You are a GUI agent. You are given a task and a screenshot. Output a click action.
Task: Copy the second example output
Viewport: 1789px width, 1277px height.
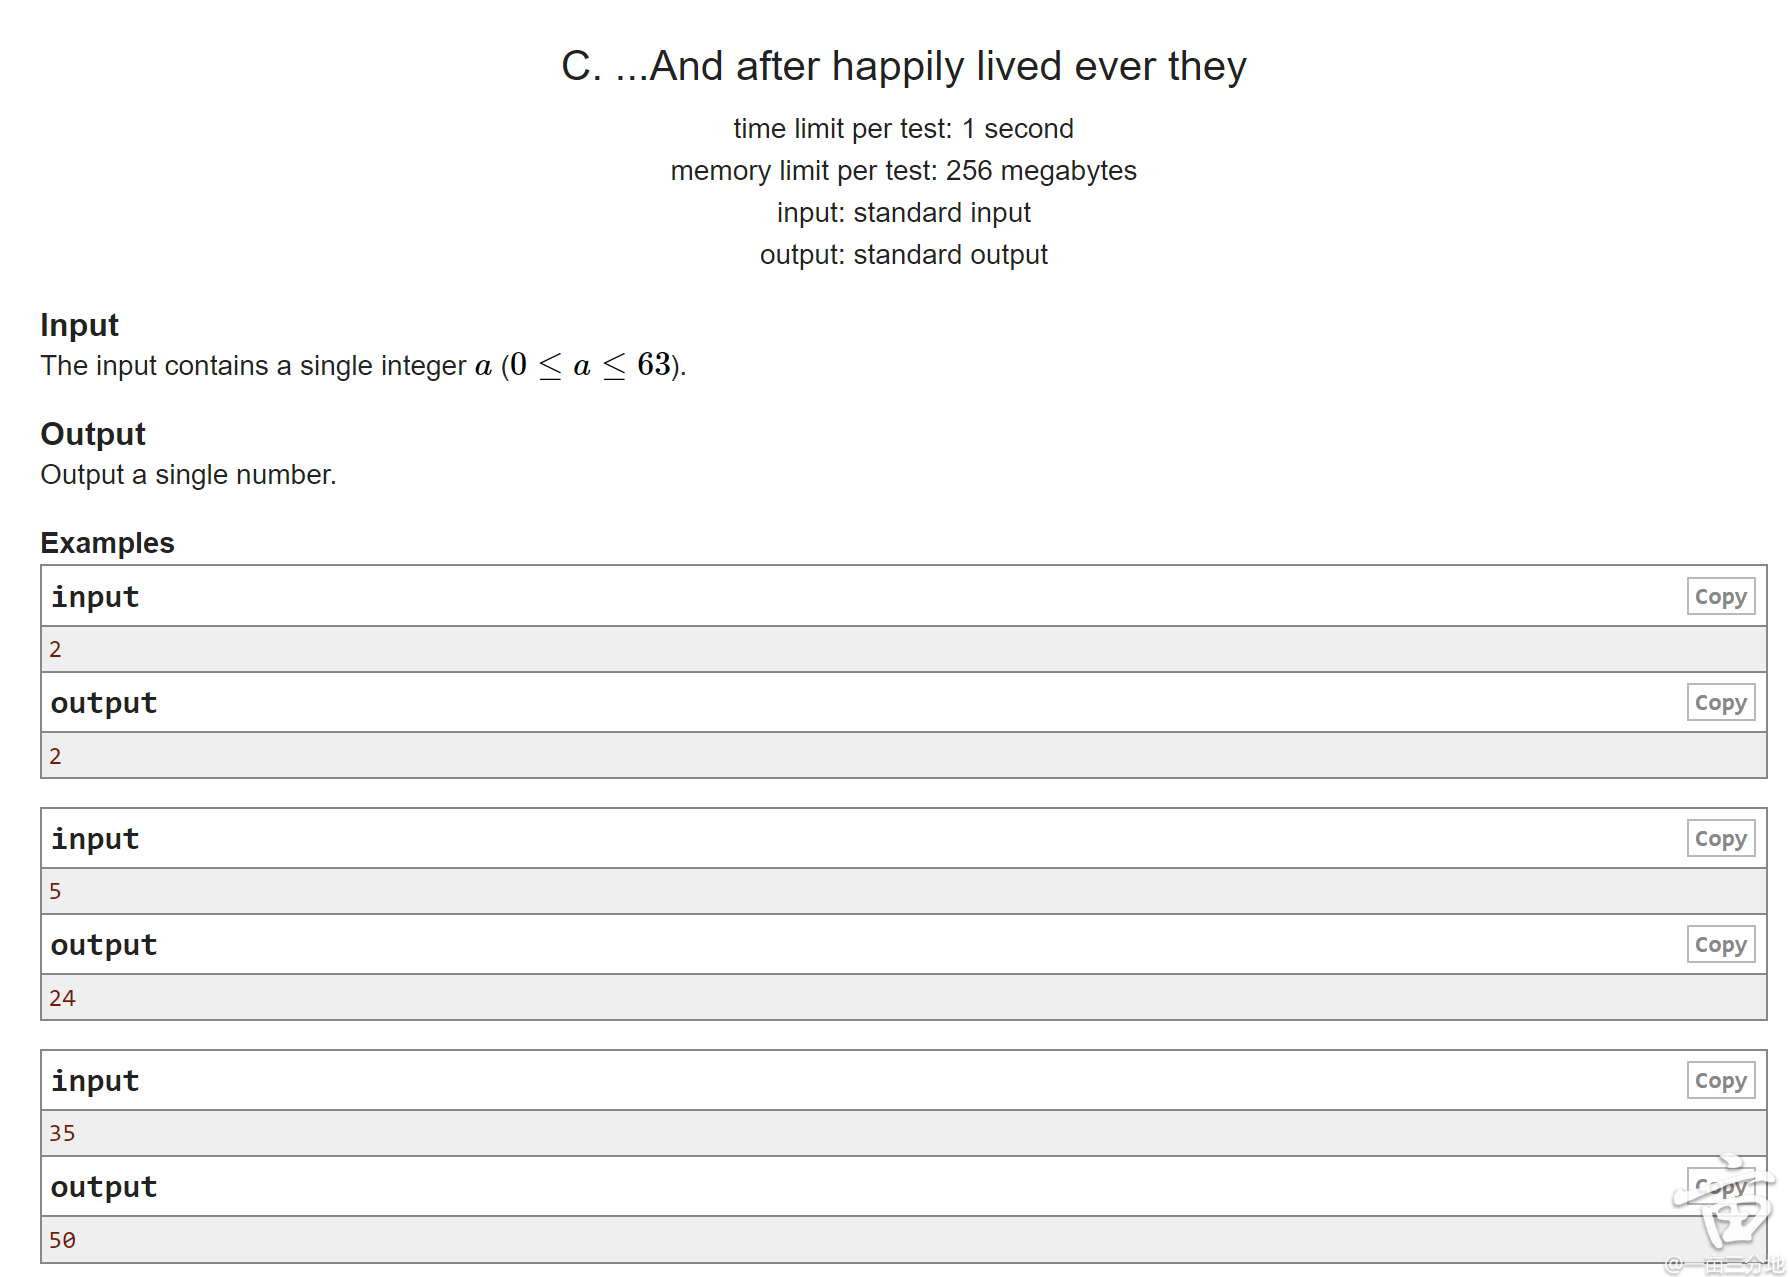click(1720, 945)
